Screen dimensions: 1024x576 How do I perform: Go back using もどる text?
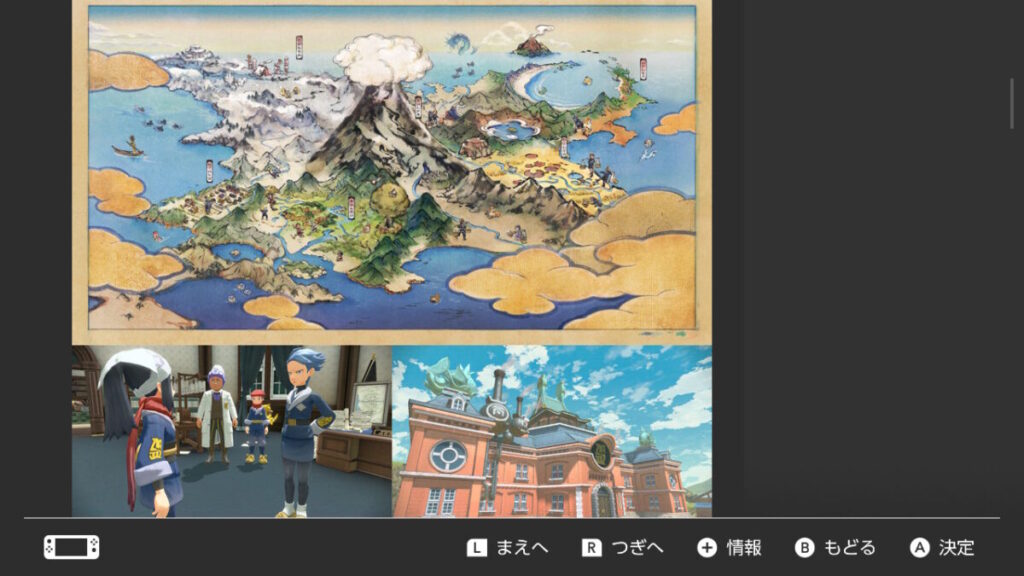(849, 548)
